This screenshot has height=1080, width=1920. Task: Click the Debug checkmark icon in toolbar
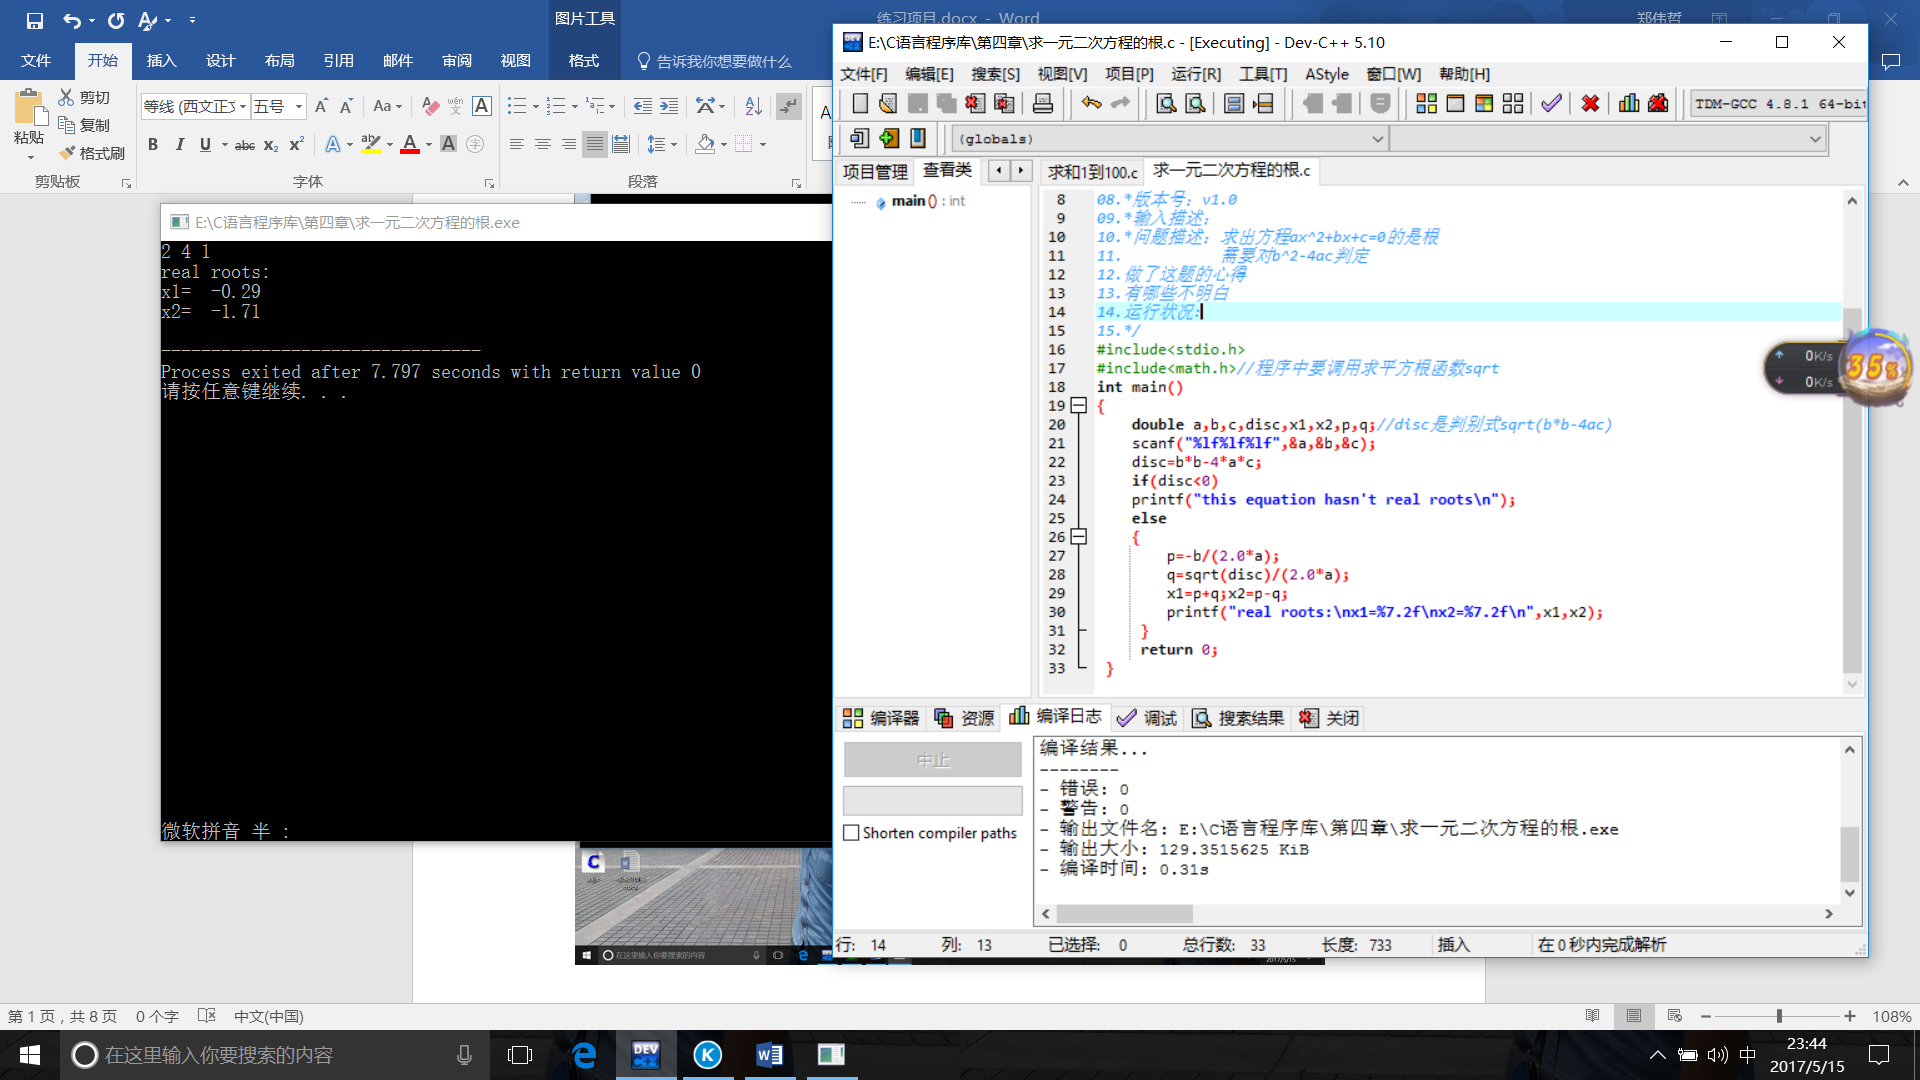click(x=1551, y=103)
